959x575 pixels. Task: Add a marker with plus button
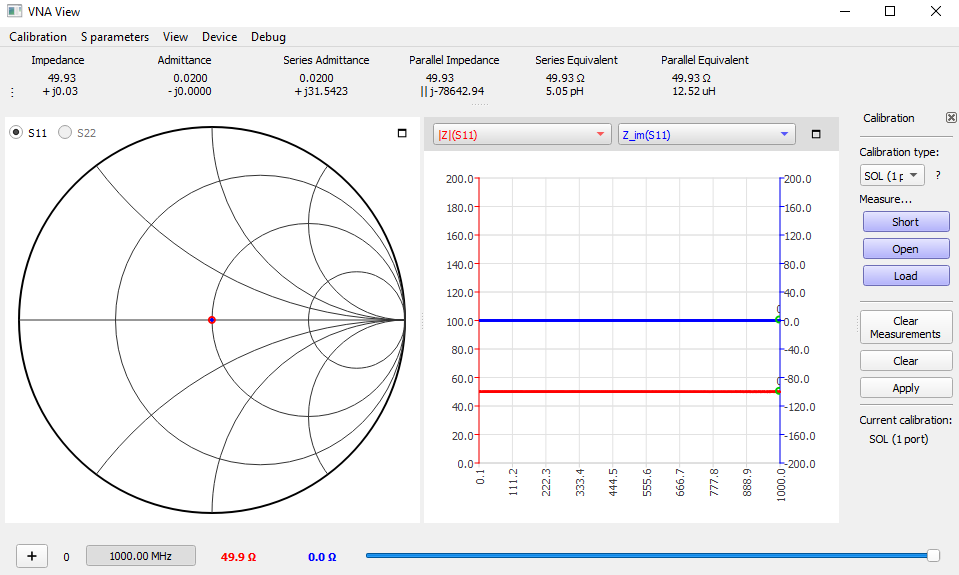pos(32,556)
